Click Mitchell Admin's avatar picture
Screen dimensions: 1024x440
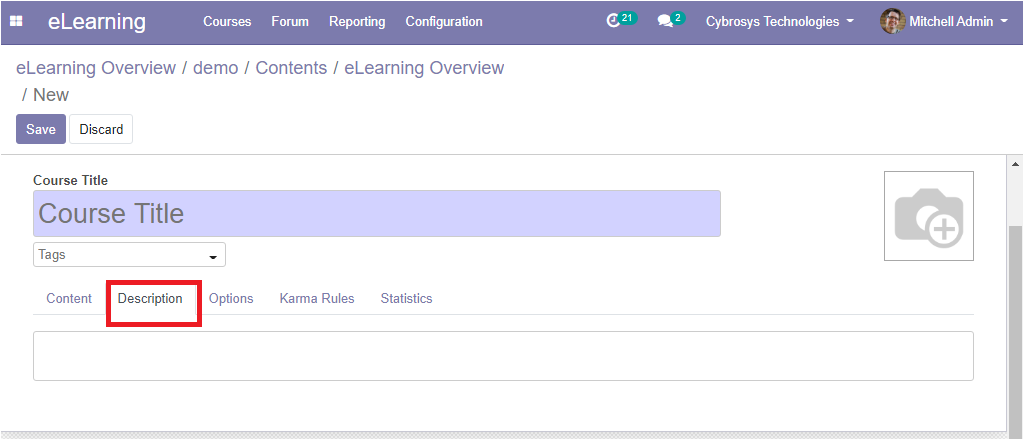click(892, 22)
